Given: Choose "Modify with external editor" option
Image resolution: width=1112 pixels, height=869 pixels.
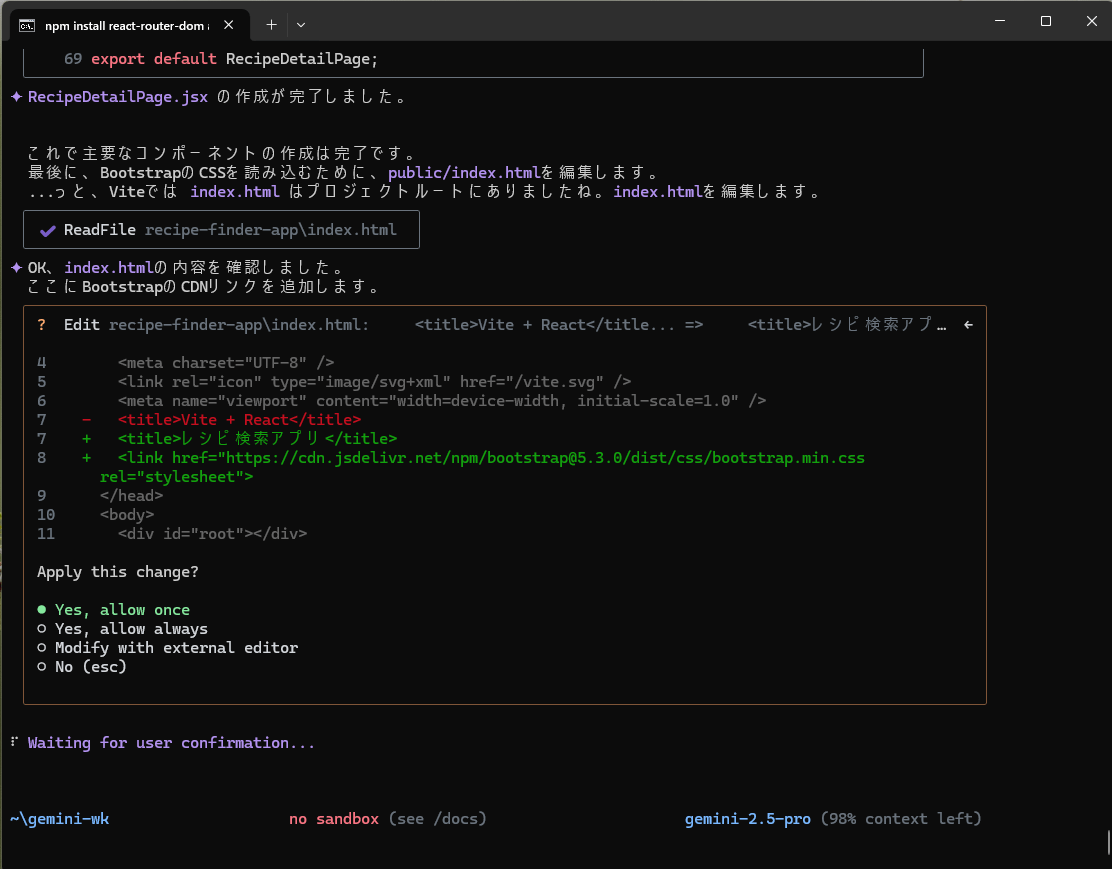Looking at the screenshot, I should 175,648.
